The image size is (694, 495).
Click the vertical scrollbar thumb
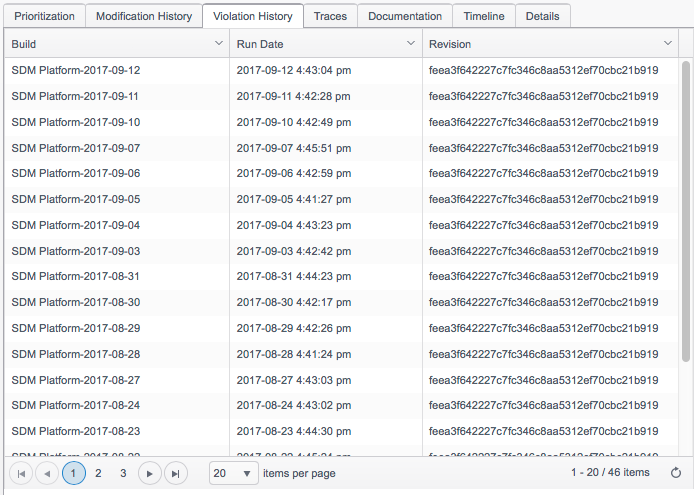coord(686,212)
